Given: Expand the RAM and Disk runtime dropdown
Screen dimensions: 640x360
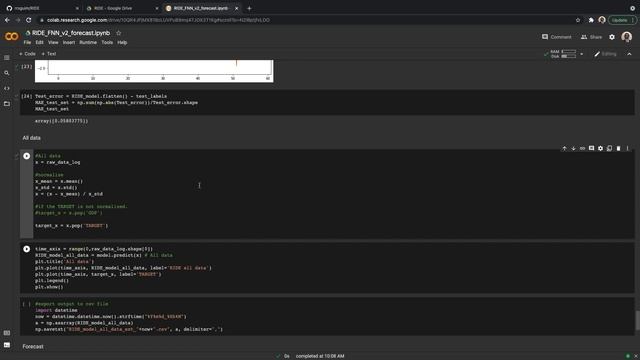Looking at the screenshot, I should tap(582, 54).
